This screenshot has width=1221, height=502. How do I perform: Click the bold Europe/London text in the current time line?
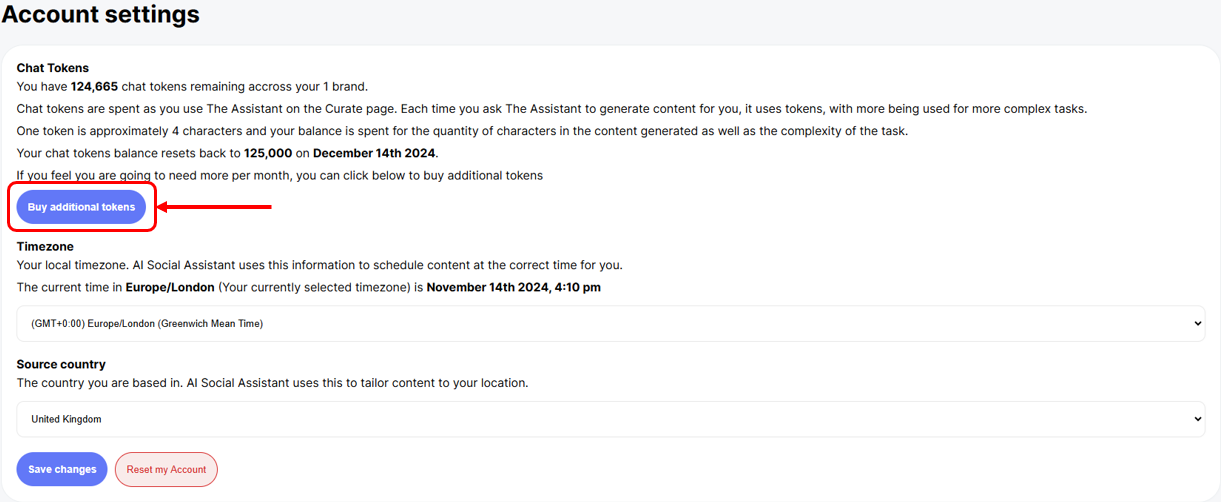tap(170, 287)
